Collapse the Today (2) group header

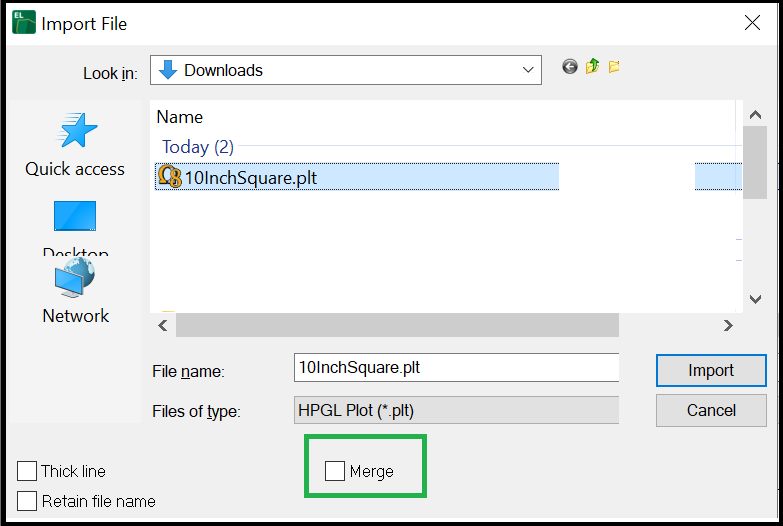[198, 147]
